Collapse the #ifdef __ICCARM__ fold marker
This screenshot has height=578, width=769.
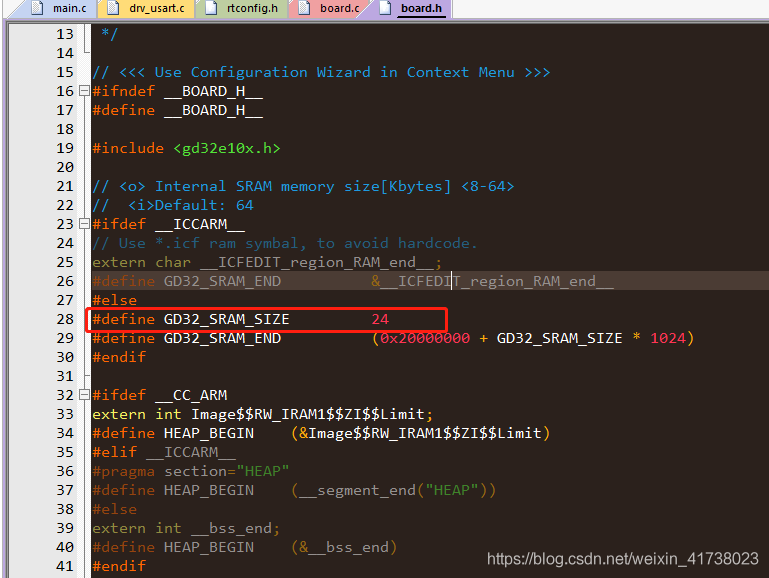coord(84,224)
